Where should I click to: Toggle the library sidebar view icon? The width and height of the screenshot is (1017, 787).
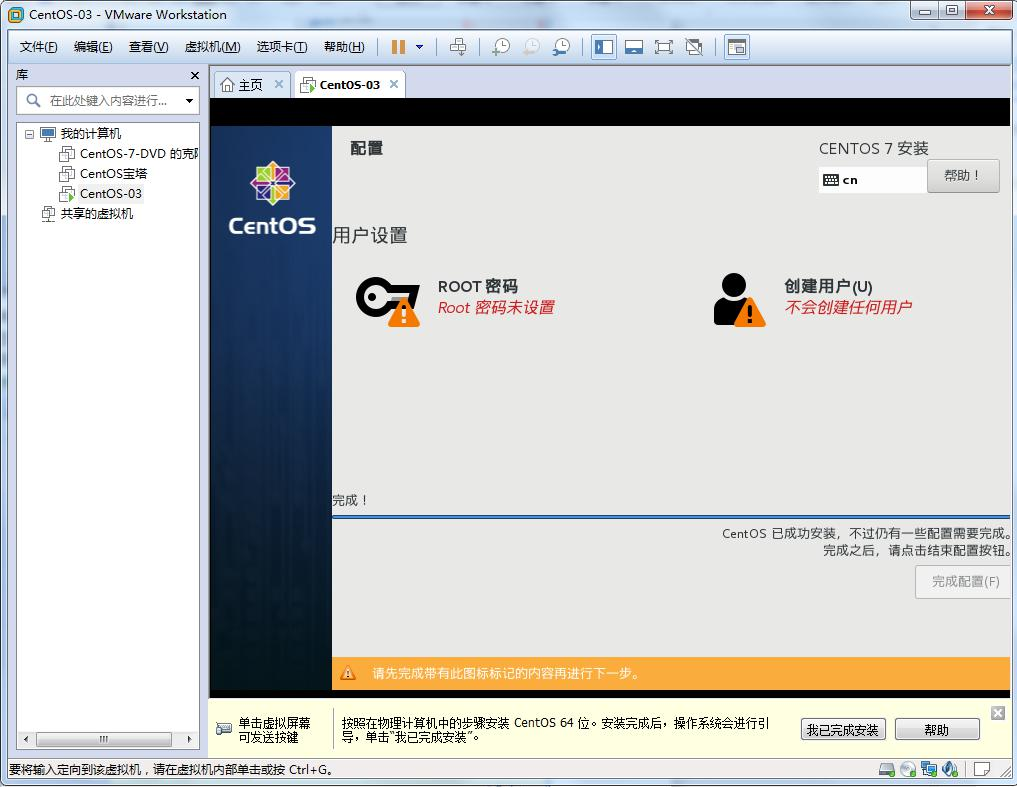coord(604,47)
